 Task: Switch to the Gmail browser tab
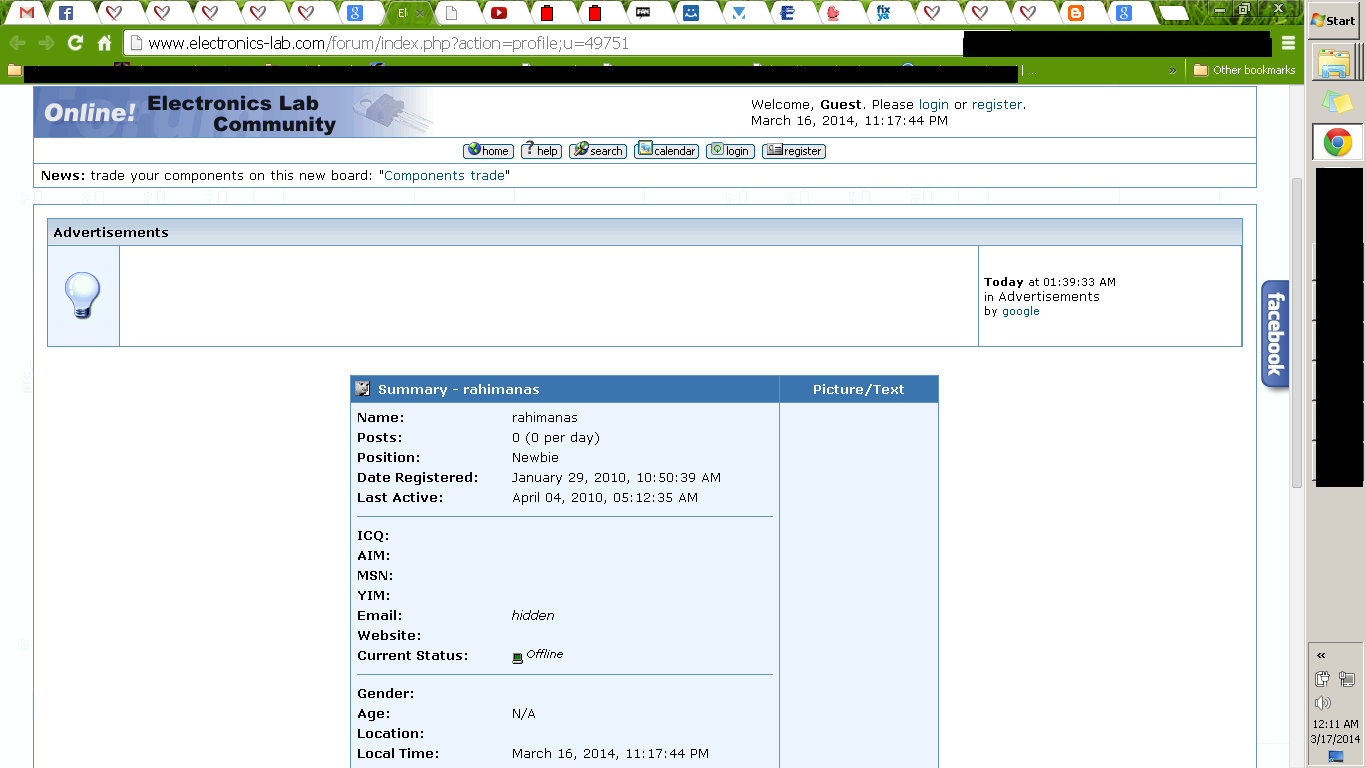[27, 13]
